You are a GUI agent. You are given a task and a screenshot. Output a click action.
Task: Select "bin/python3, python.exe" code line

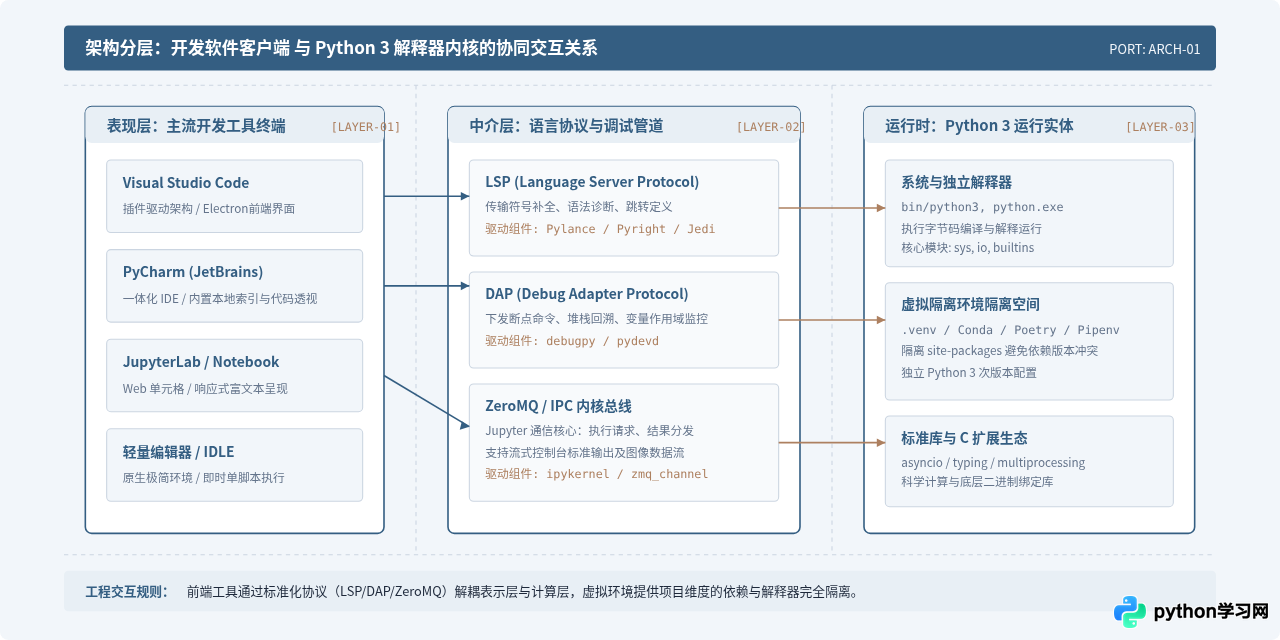(x=982, y=207)
